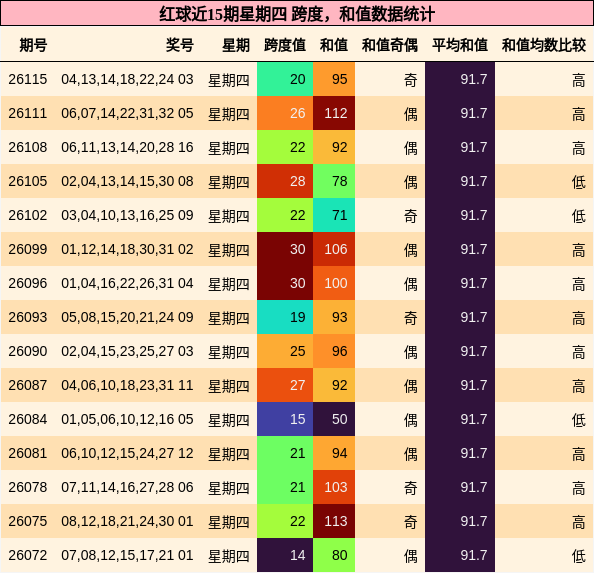The image size is (594, 573).
Task: Select issue number 26115
Action: (28, 79)
